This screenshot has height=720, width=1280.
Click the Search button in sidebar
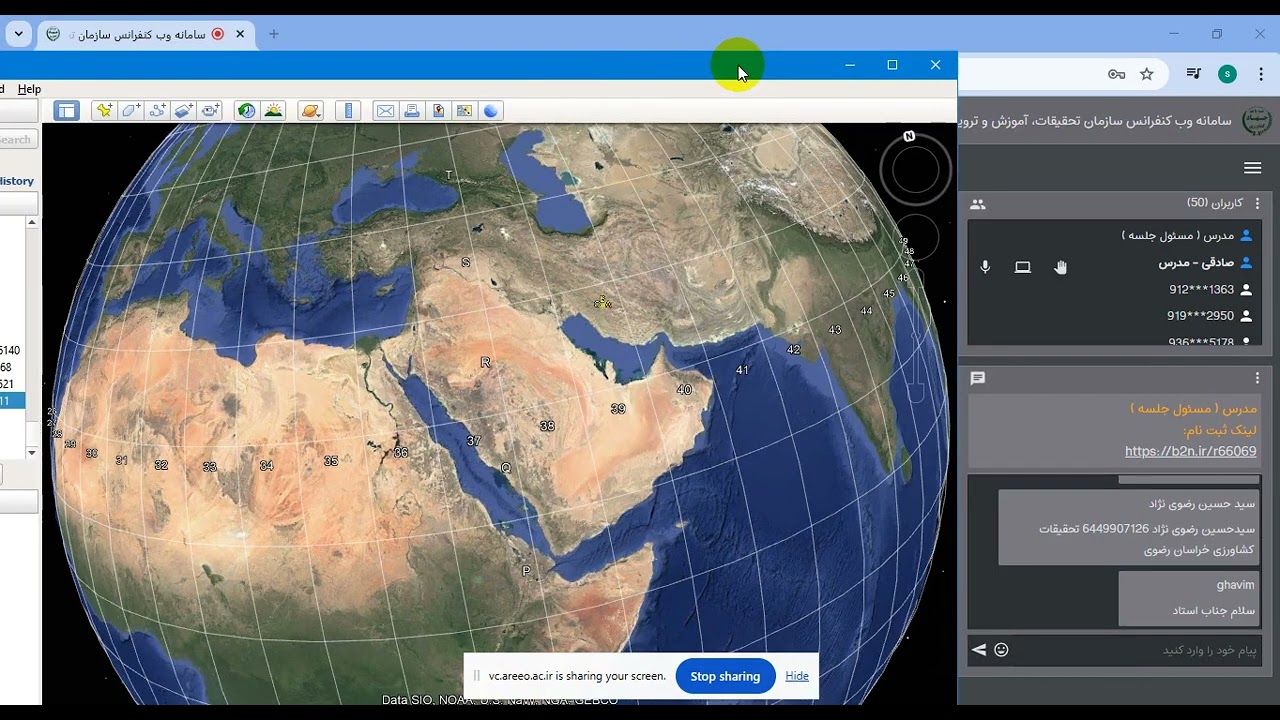pyautogui.click(x=18, y=140)
